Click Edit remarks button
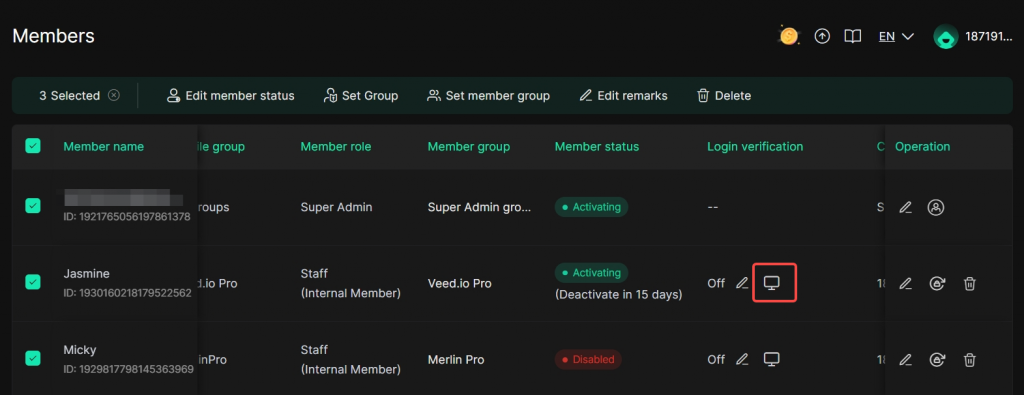 click(x=623, y=95)
